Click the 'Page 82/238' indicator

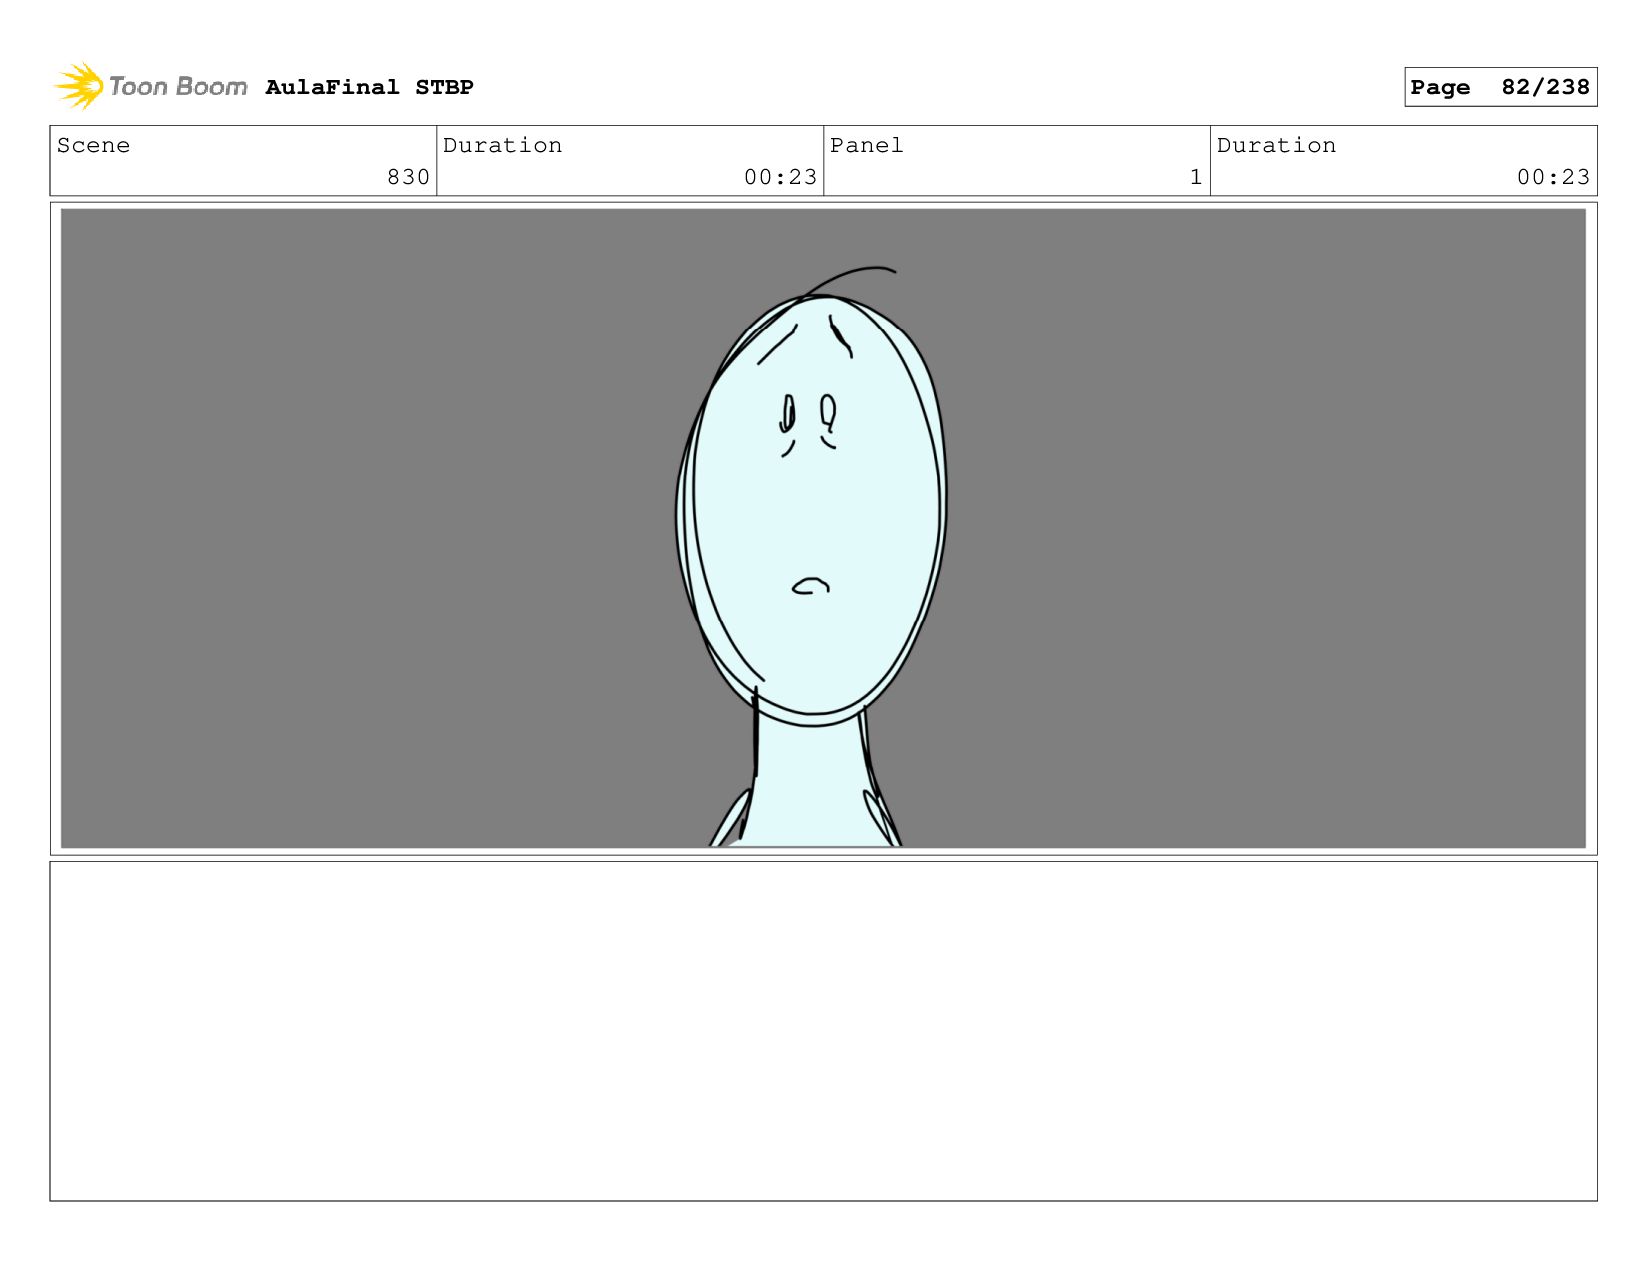pos(1500,87)
